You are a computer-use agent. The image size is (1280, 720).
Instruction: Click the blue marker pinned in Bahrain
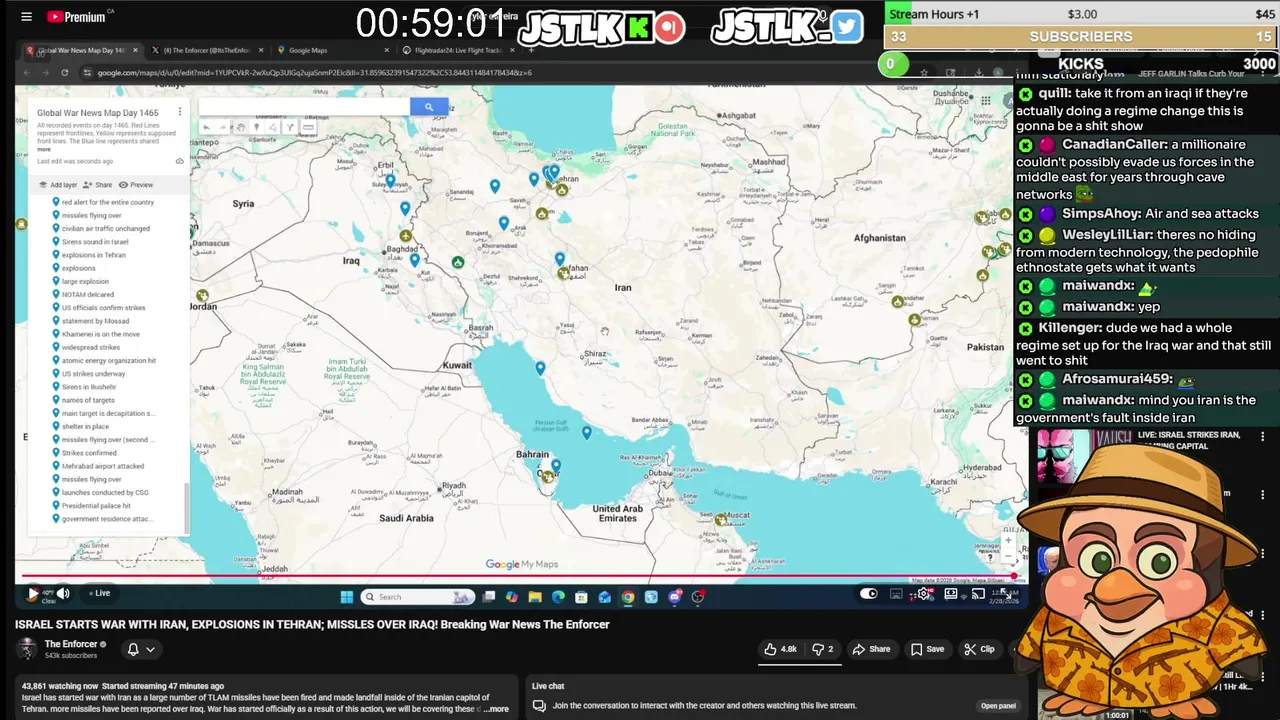pos(556,466)
